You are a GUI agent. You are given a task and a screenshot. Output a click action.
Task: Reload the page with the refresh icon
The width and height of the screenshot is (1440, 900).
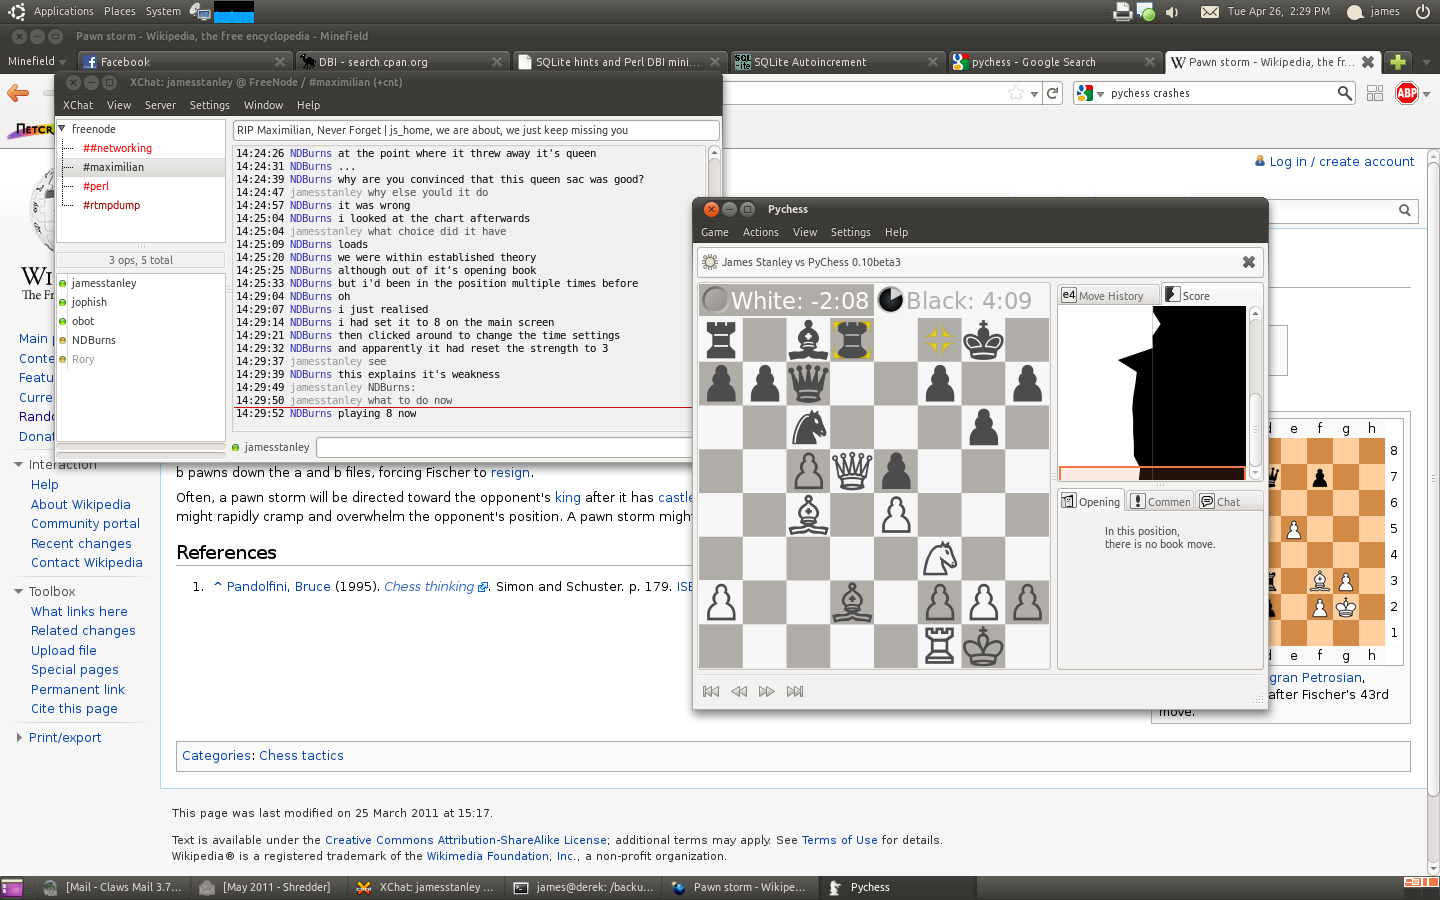[x=1052, y=93]
